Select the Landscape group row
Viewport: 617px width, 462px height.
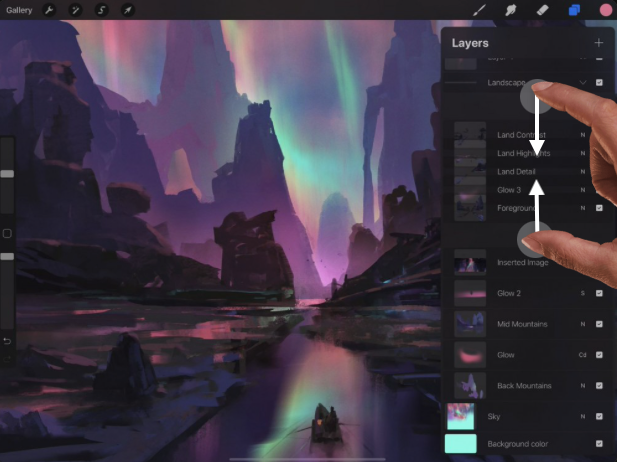[x=527, y=82]
